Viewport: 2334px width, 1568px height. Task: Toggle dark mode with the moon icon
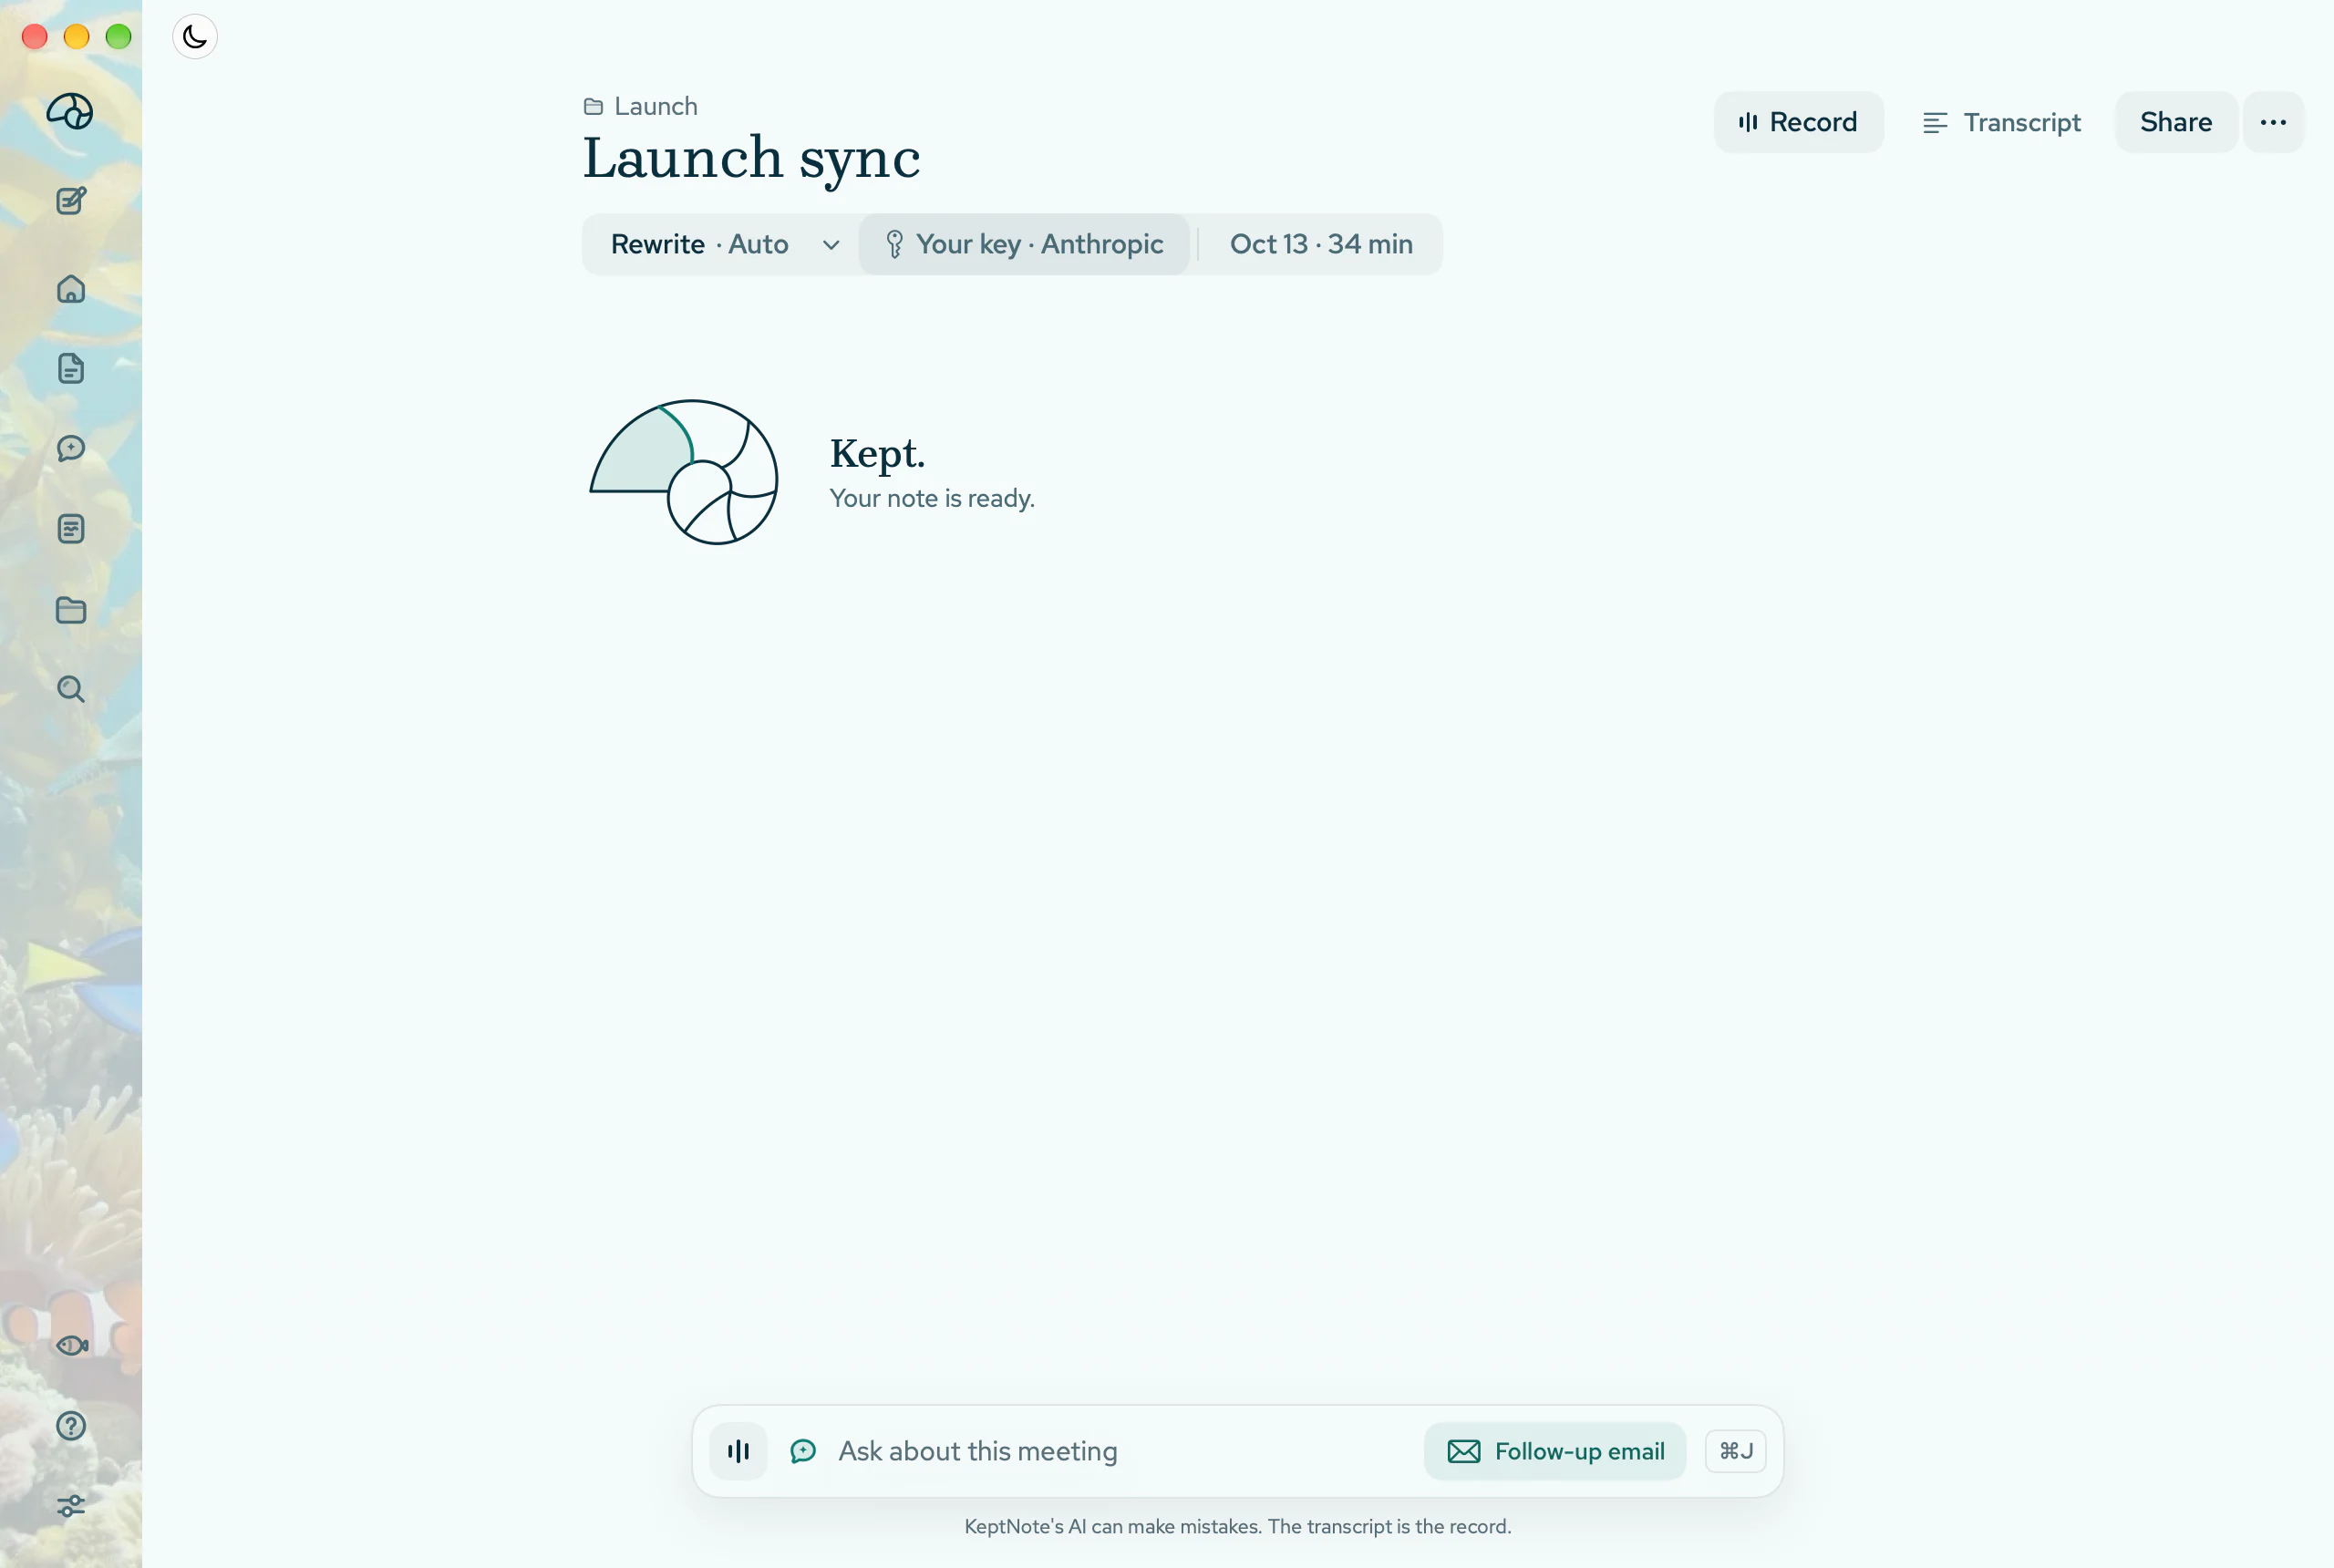click(x=195, y=37)
